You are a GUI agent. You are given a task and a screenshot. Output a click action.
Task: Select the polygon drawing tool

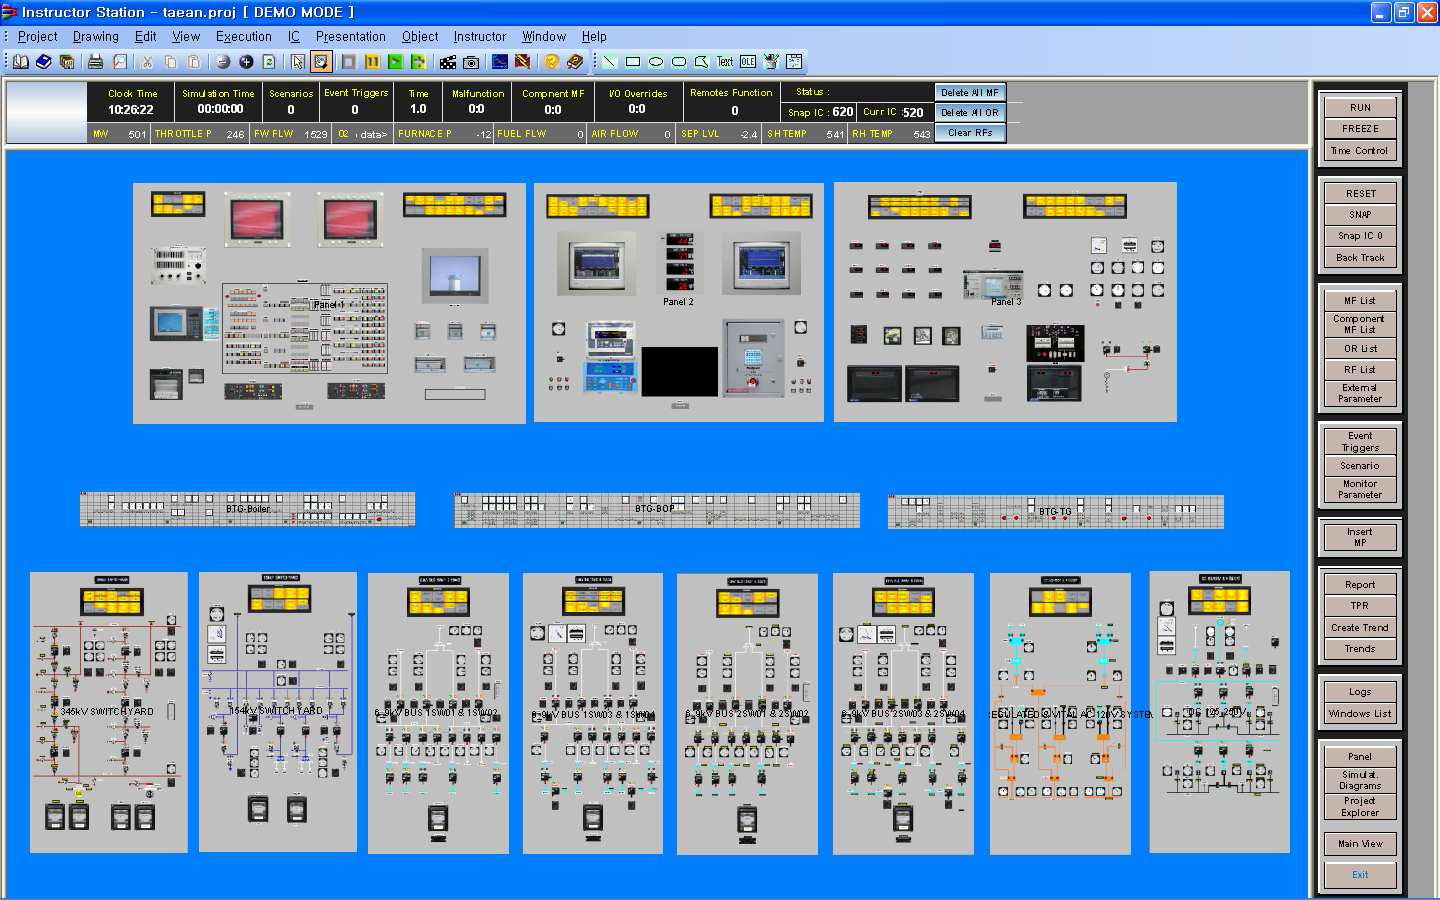(x=702, y=62)
